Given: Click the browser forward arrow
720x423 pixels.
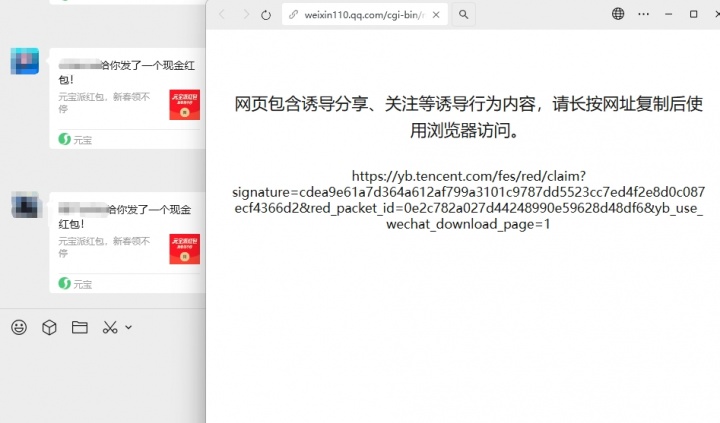Looking at the screenshot, I should [x=246, y=15].
